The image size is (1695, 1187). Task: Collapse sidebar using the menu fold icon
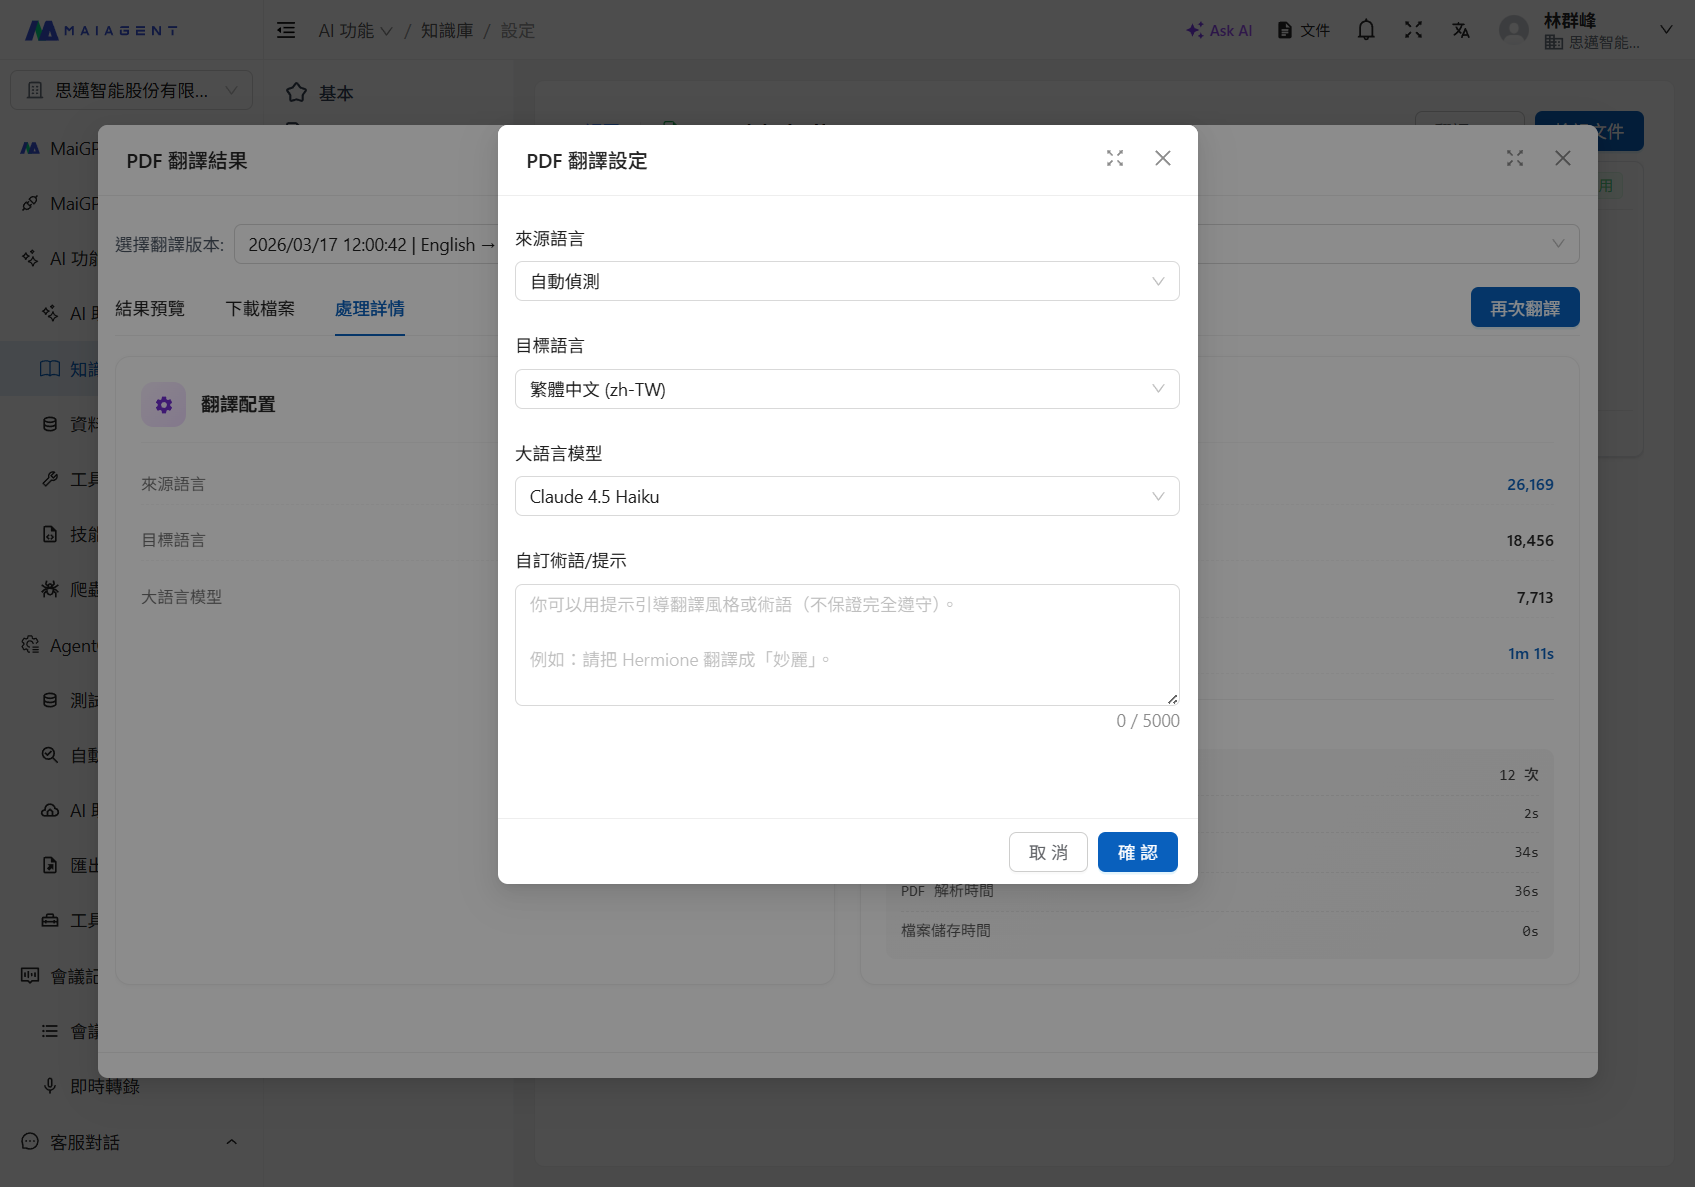(286, 30)
